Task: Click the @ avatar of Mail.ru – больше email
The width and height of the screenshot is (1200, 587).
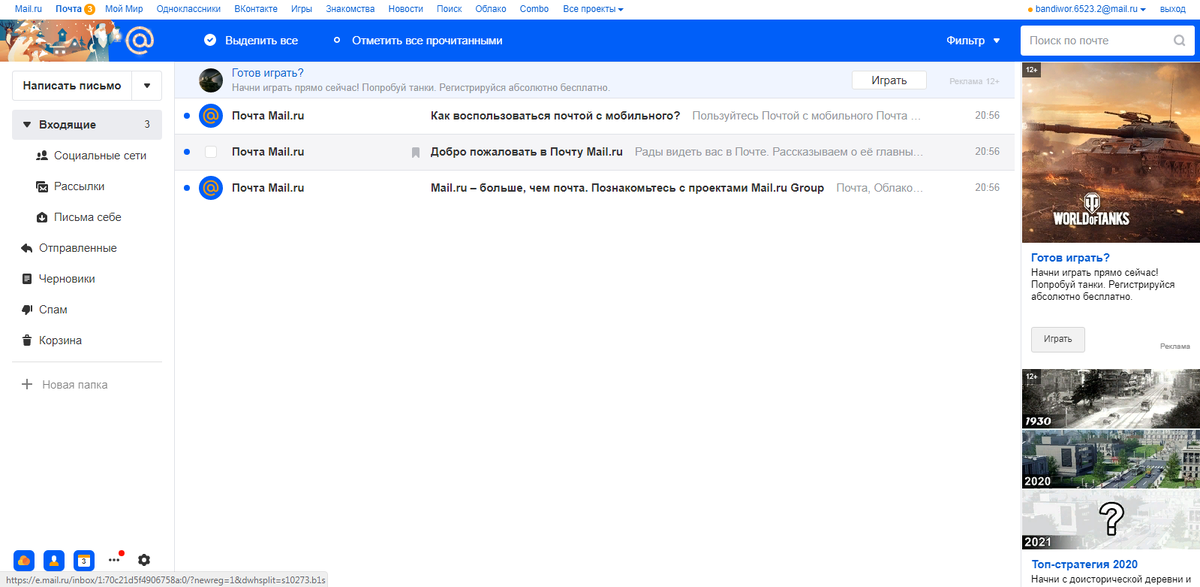Action: click(x=210, y=188)
